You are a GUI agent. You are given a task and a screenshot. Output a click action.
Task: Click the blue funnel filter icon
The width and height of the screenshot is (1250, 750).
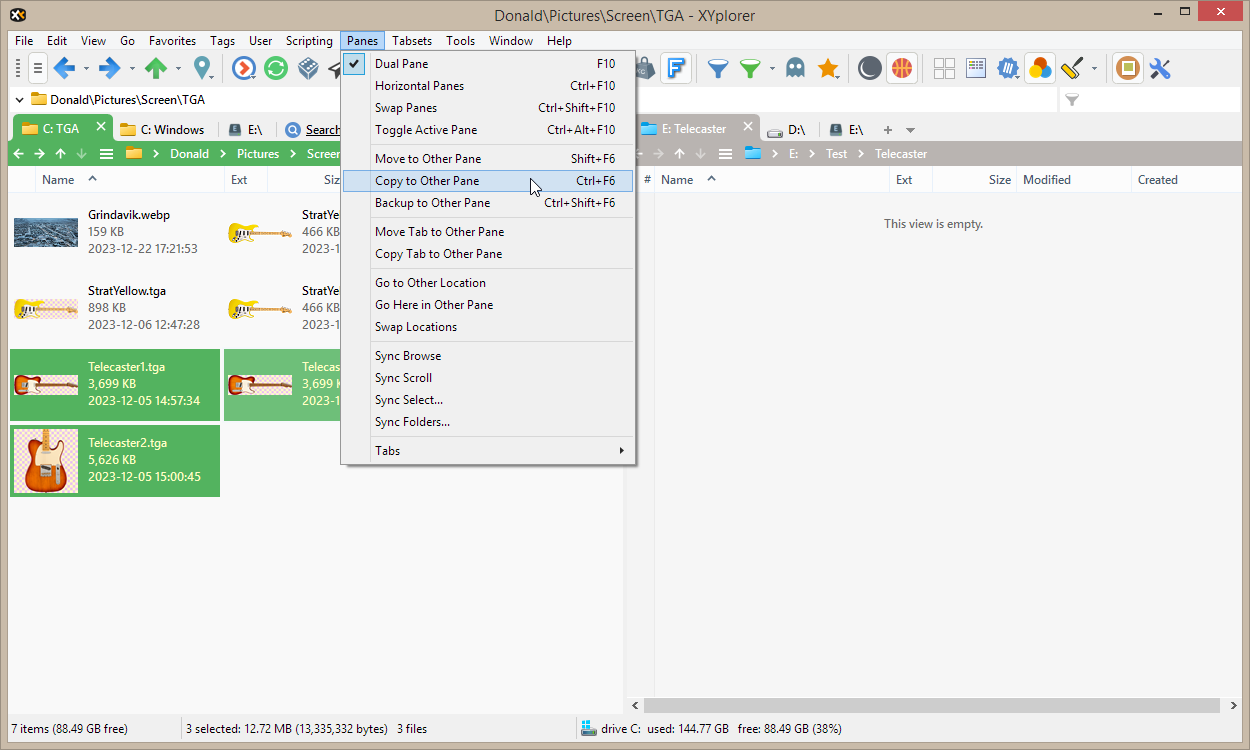point(717,68)
